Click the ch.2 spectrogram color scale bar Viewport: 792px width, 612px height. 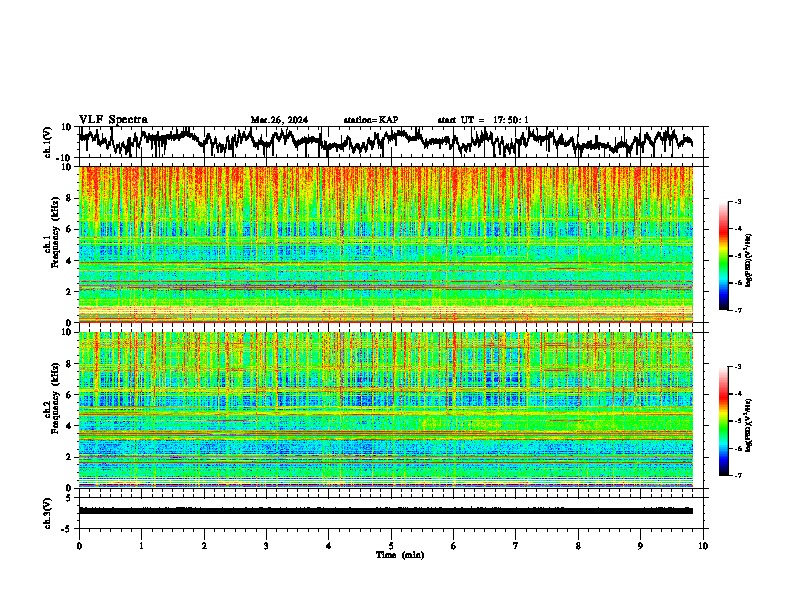pyautogui.click(x=723, y=421)
